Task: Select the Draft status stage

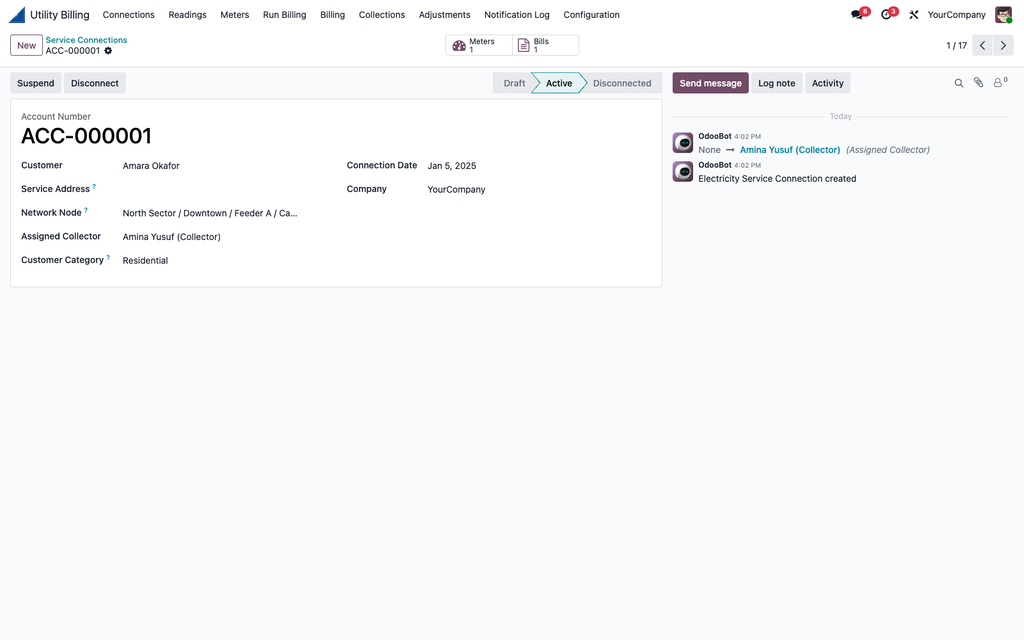Action: pyautogui.click(x=514, y=83)
